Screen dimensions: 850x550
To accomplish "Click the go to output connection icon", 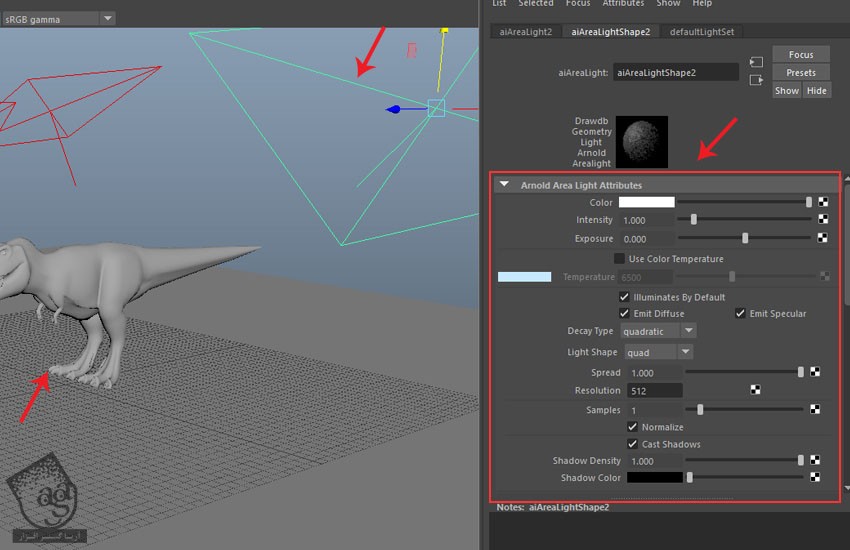I will (756, 80).
